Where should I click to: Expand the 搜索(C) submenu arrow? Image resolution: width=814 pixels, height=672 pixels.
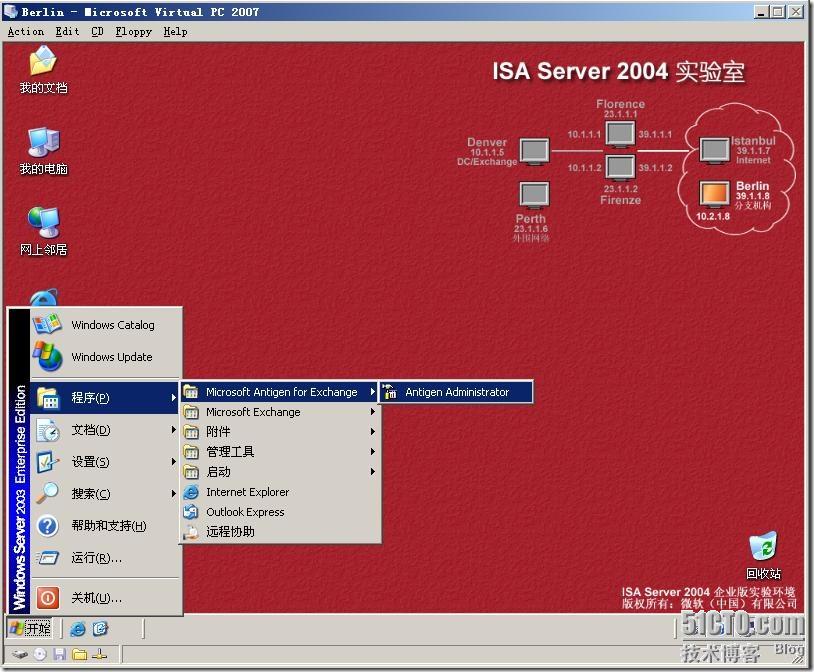[173, 494]
